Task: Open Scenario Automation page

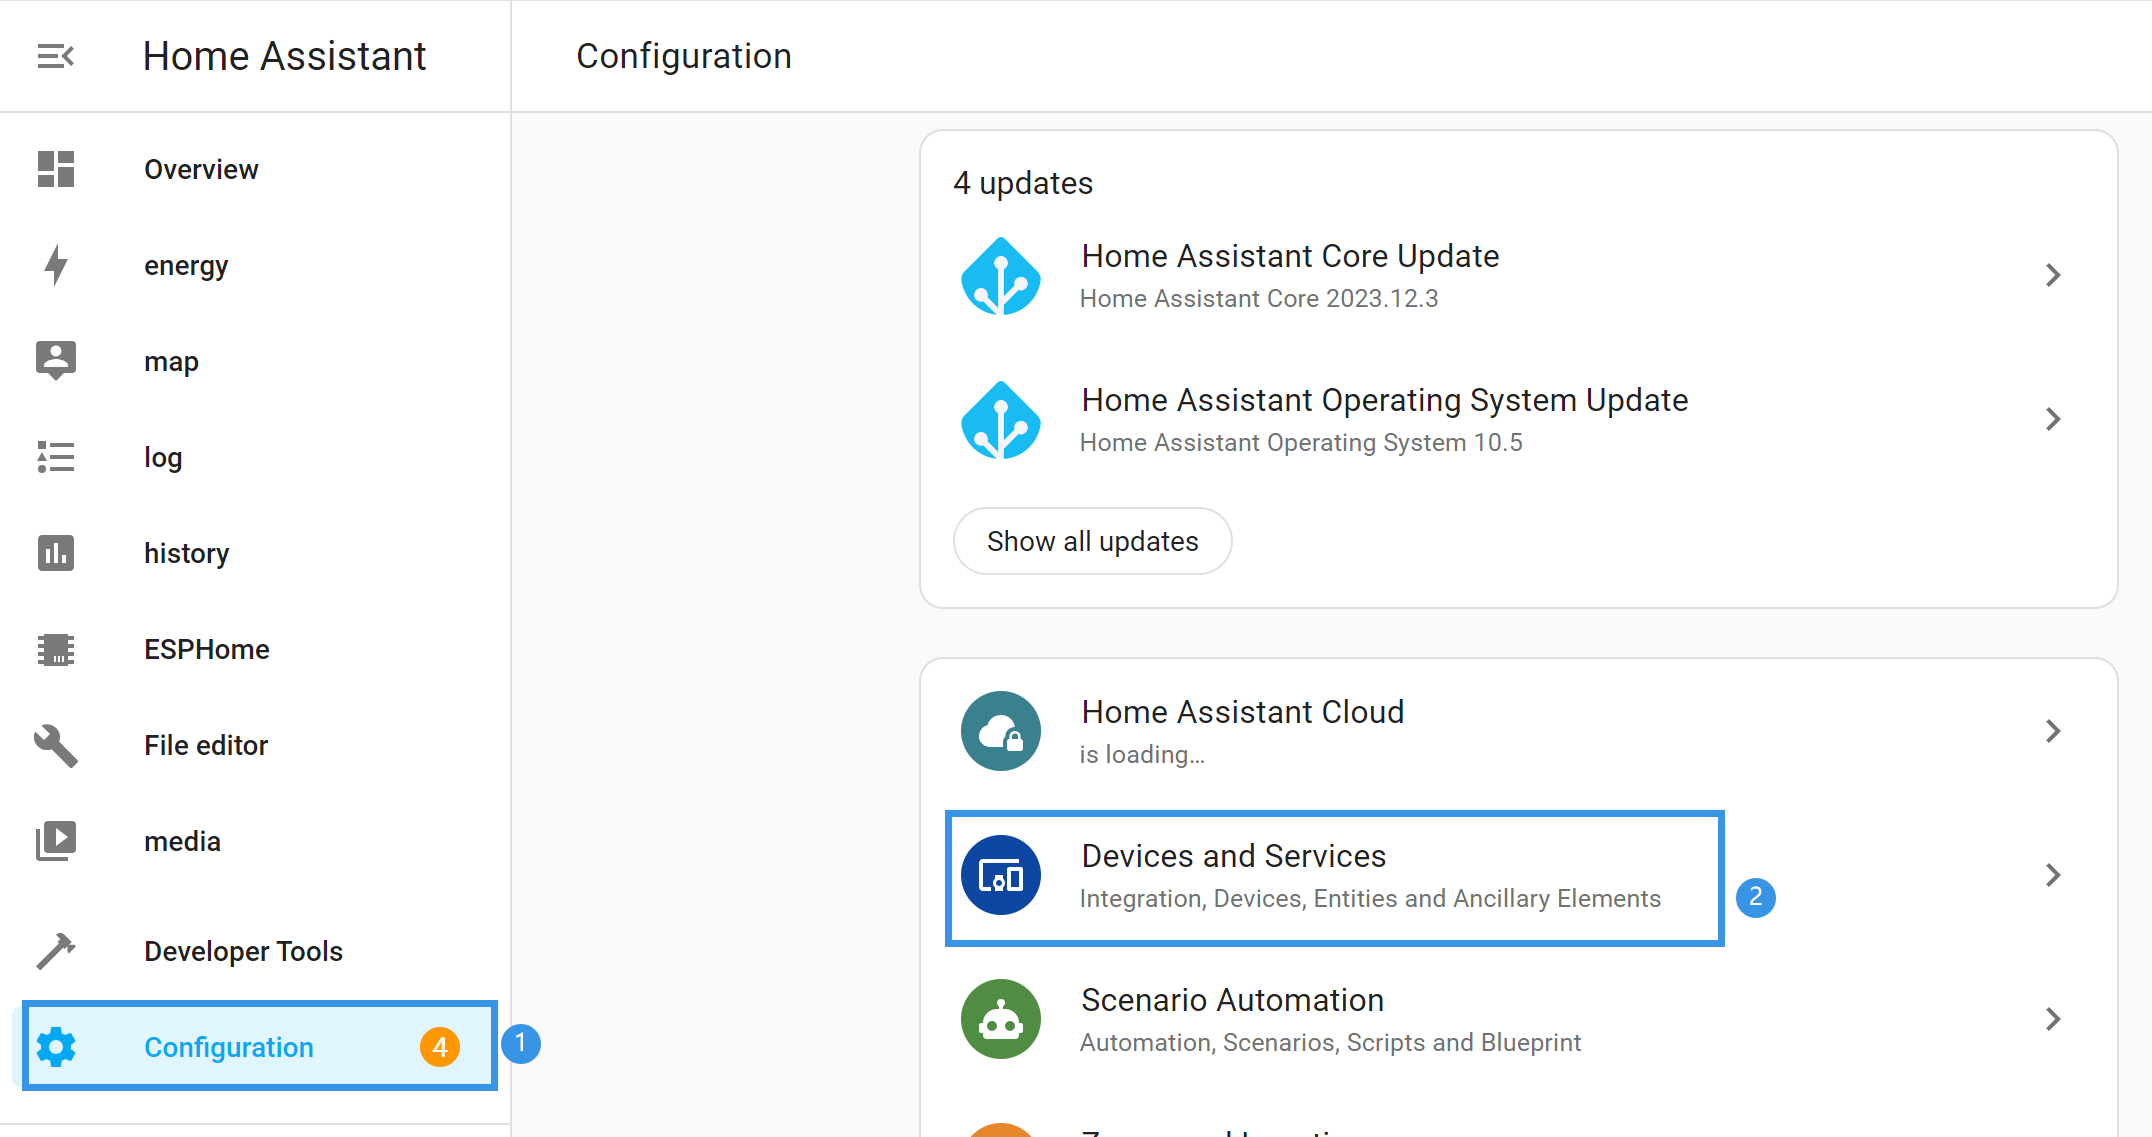Action: (x=1518, y=1019)
